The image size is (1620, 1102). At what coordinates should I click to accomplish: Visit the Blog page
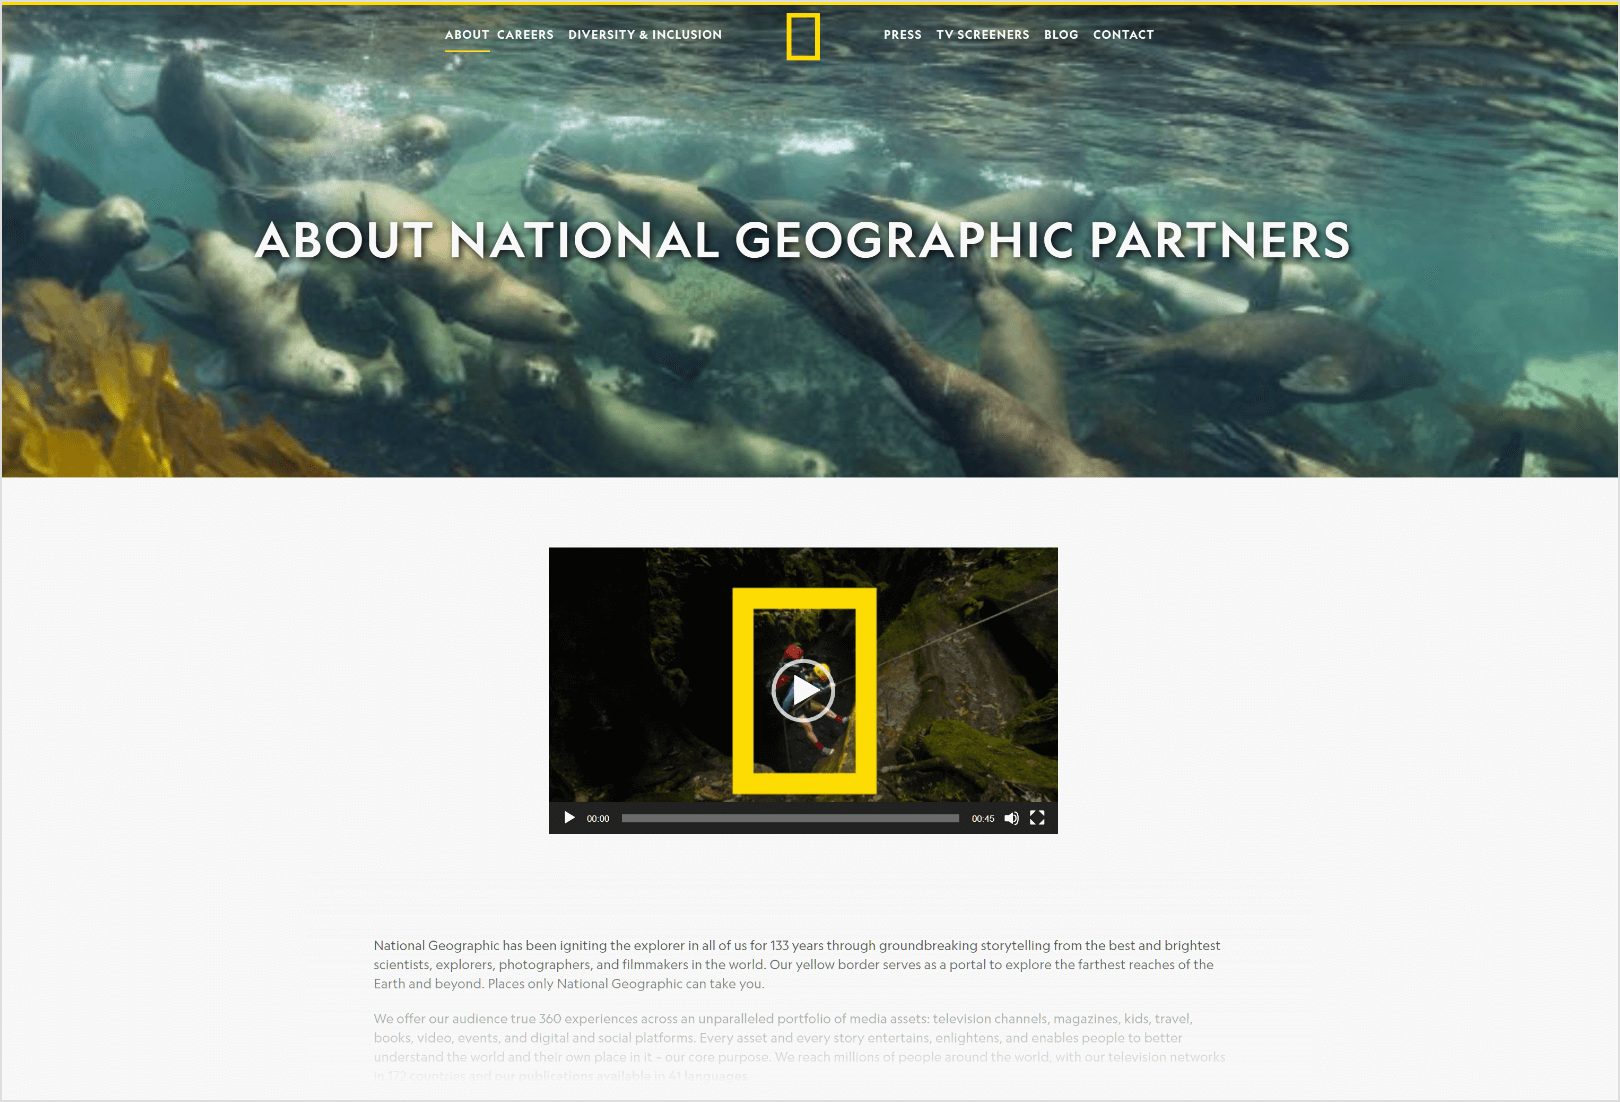tap(1061, 34)
